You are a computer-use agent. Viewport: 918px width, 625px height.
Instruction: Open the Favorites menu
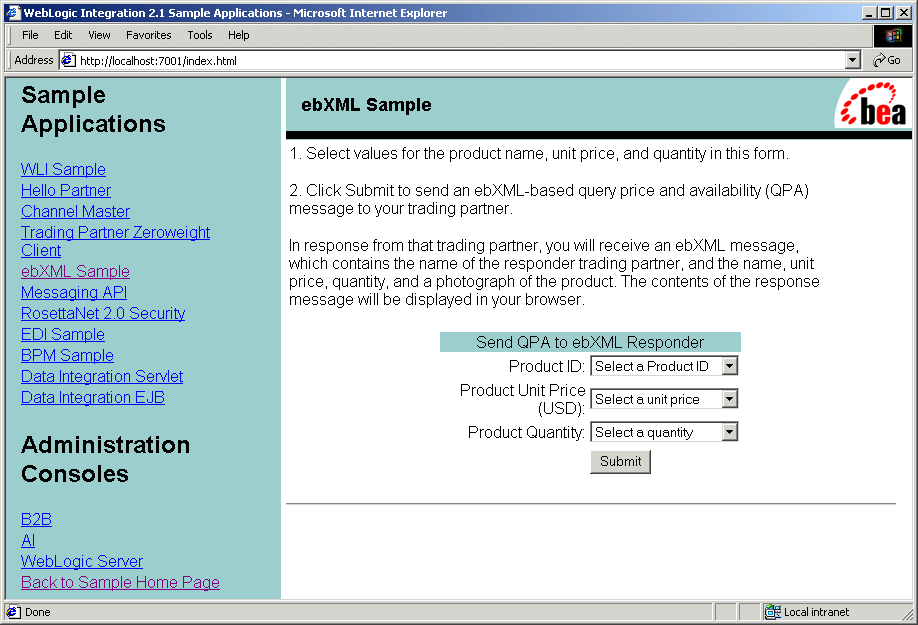point(149,35)
